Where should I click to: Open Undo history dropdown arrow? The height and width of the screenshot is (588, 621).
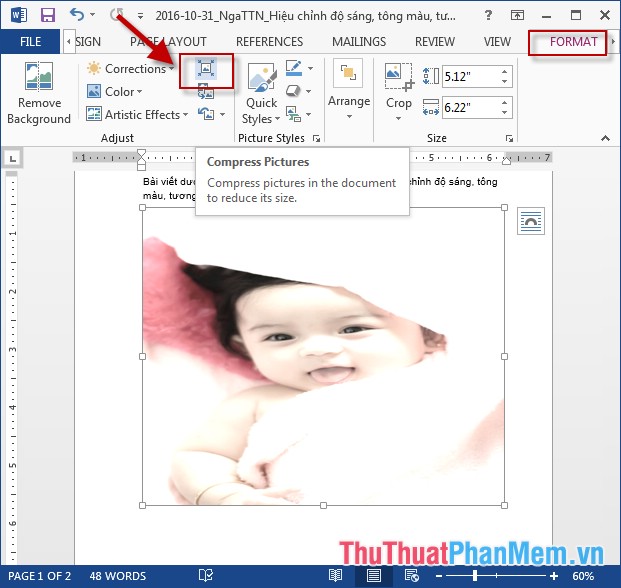(92, 15)
